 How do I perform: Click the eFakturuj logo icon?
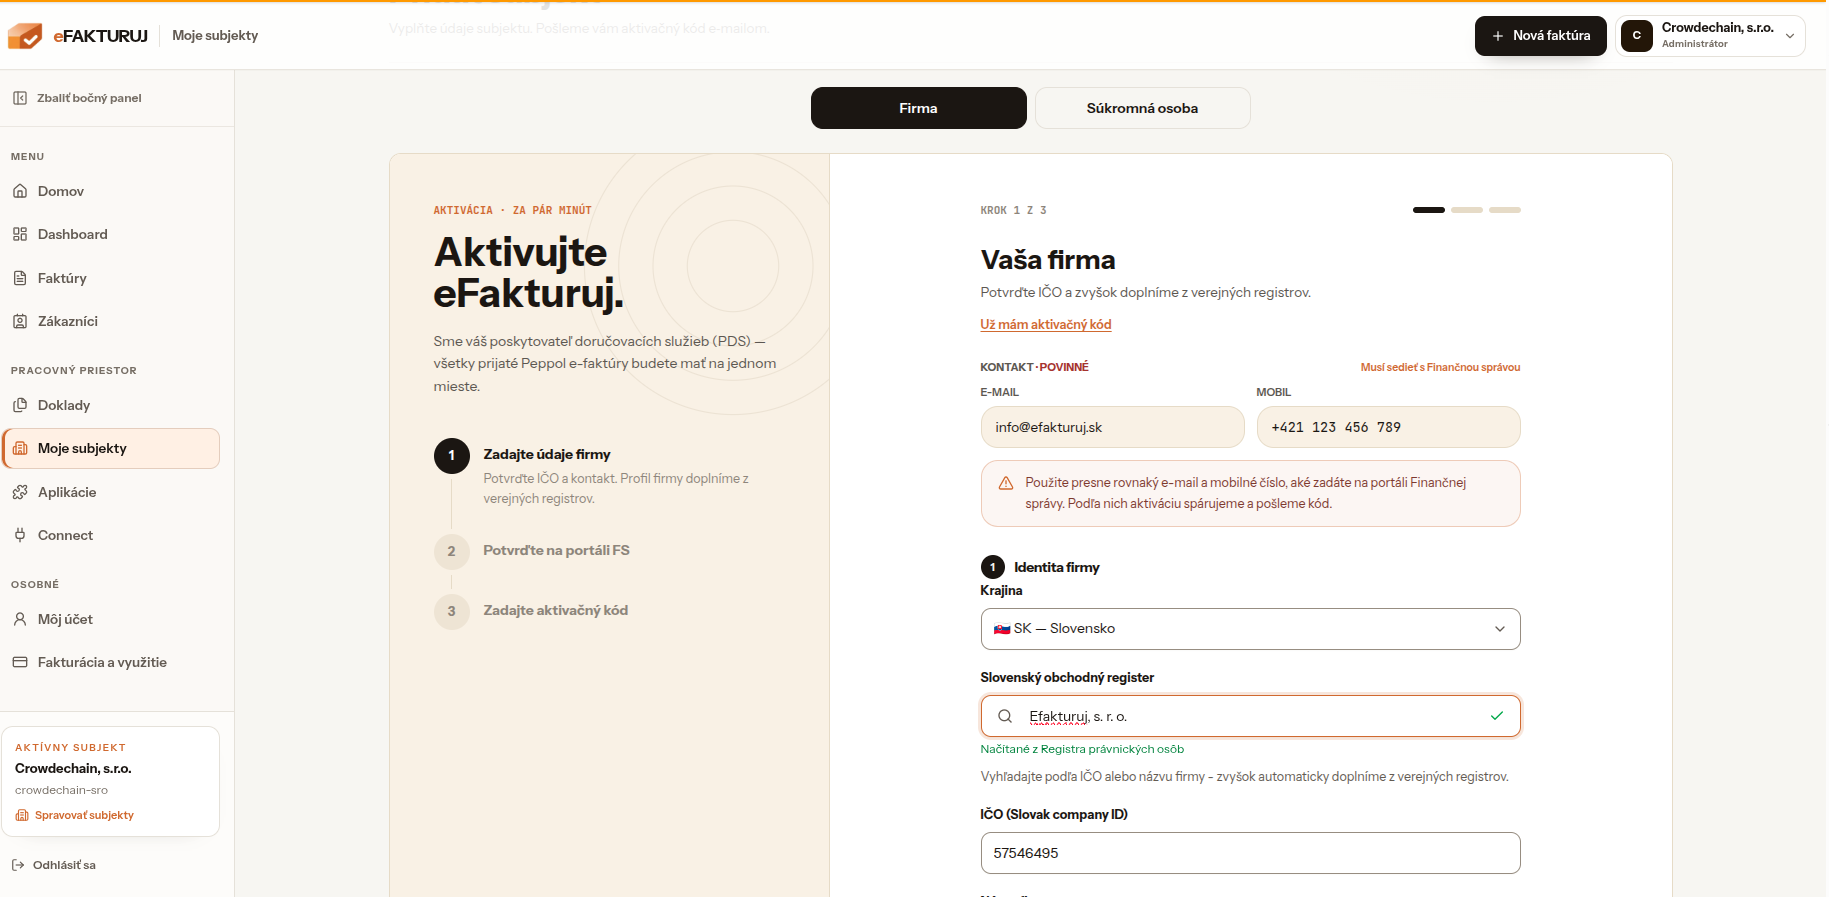[25, 36]
